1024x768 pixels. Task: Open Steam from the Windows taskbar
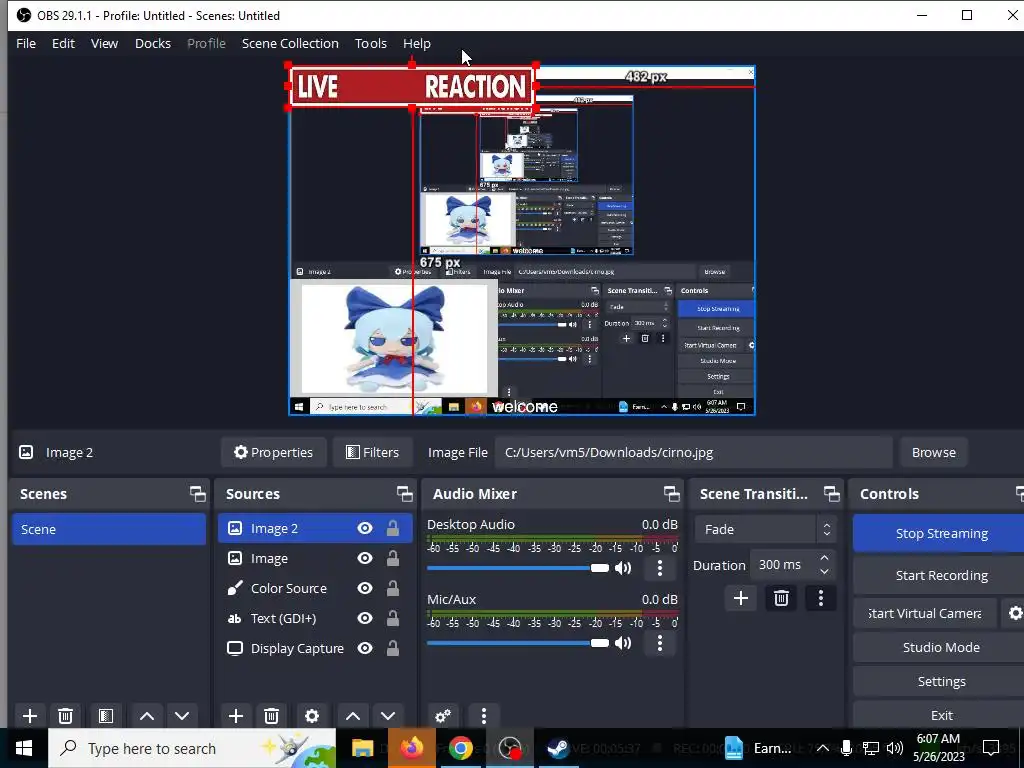[558, 748]
